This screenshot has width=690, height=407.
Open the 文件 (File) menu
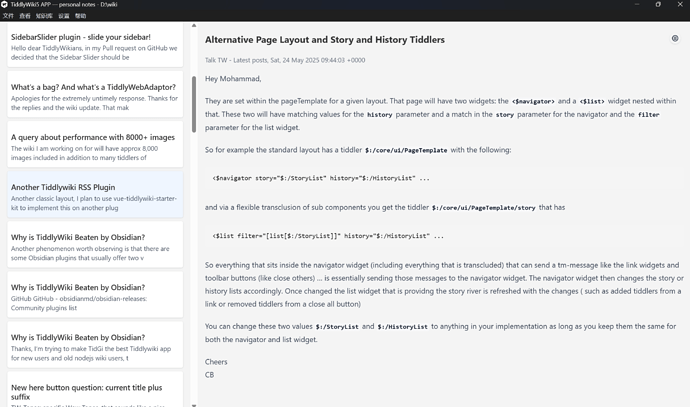click(x=8, y=16)
